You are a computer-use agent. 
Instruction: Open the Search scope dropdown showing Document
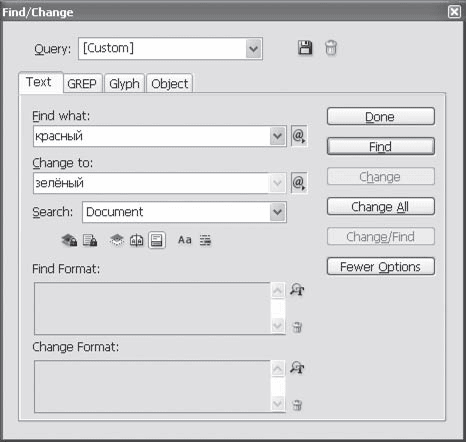278,212
